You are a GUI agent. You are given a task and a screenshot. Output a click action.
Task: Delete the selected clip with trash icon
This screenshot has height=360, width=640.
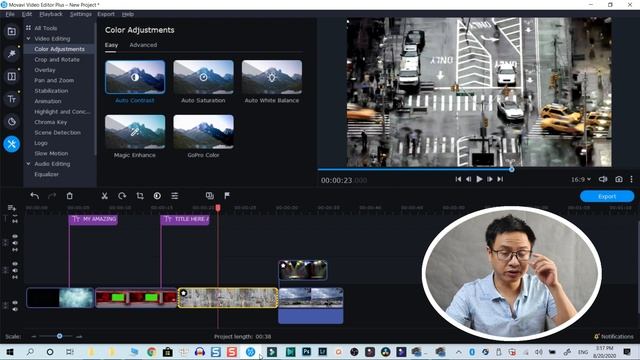pyautogui.click(x=69, y=196)
